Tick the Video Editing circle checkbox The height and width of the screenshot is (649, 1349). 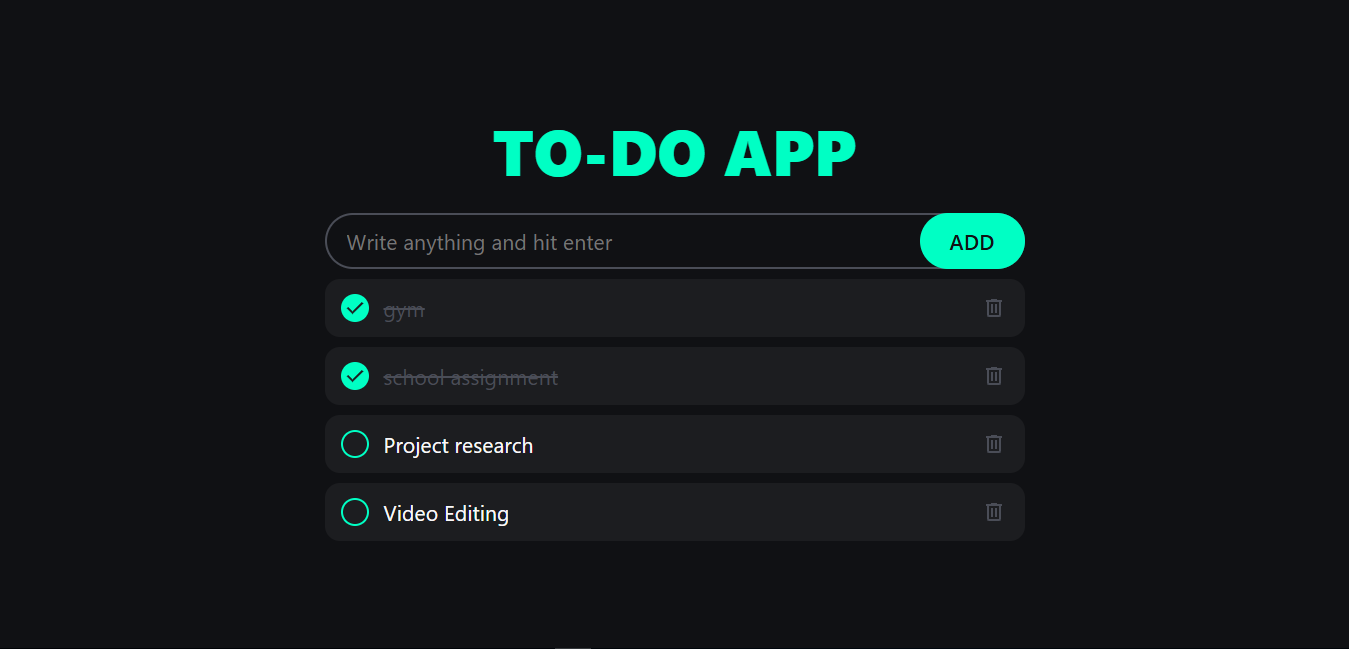tap(355, 512)
